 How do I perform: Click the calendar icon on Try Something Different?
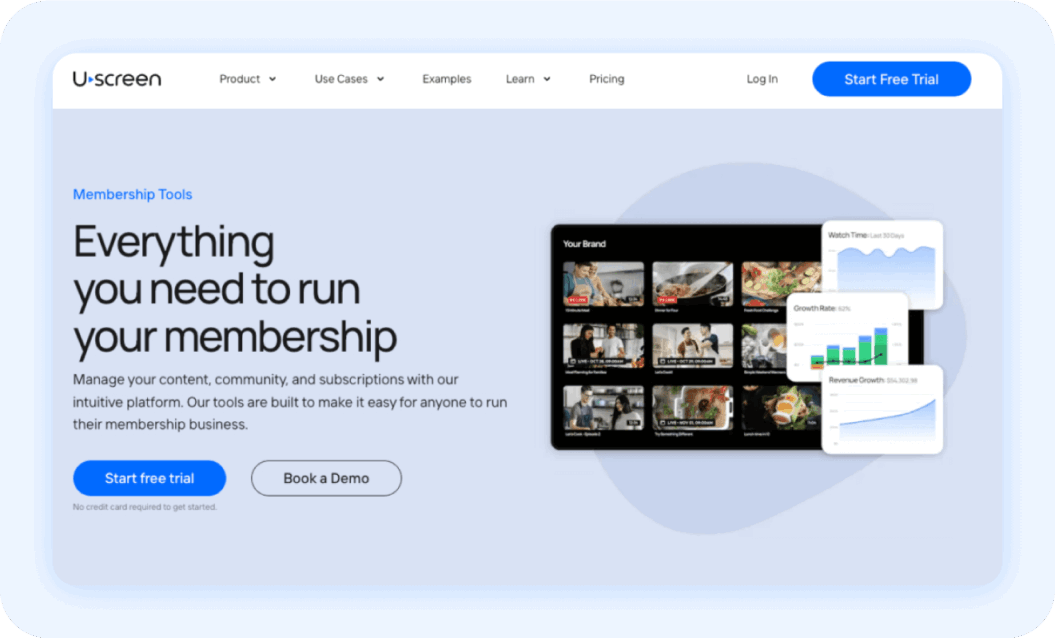663,422
